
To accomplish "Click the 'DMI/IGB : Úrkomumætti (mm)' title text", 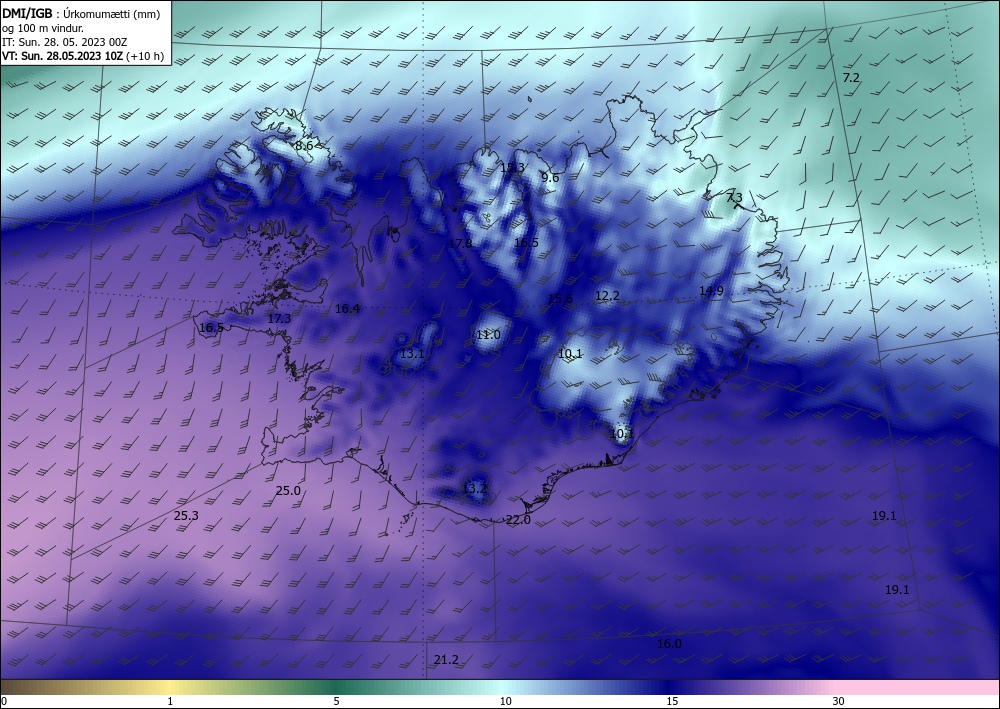I will pyautogui.click(x=81, y=14).
